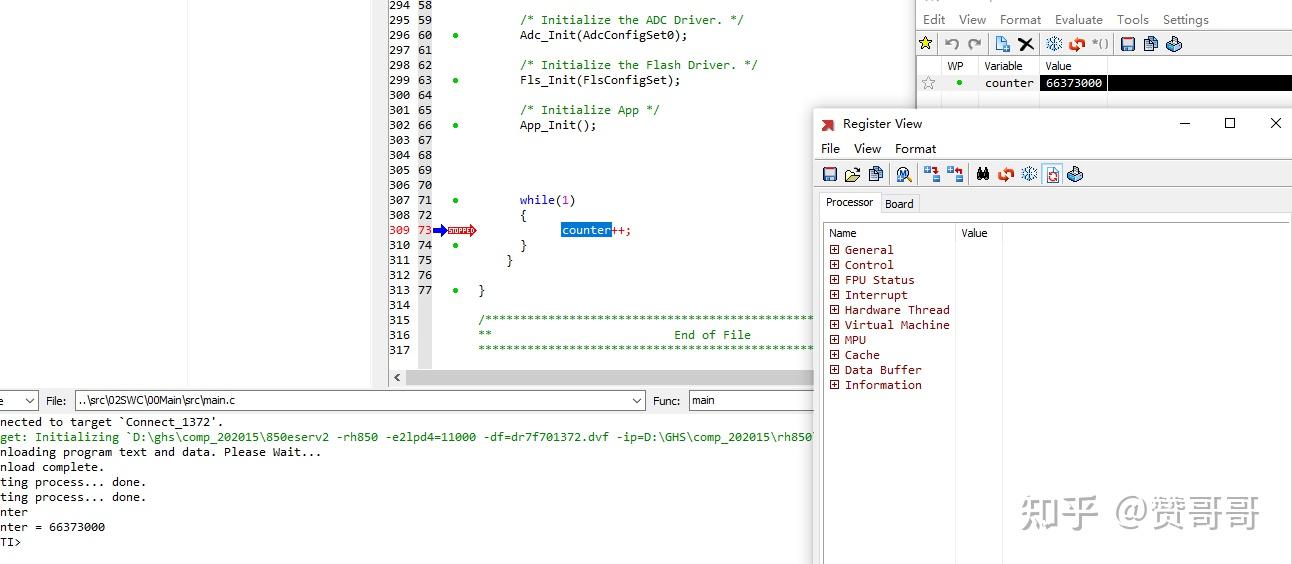Image resolution: width=1292 pixels, height=564 pixels.
Task: Expand the FPU Status register group
Action: [x=834, y=280]
